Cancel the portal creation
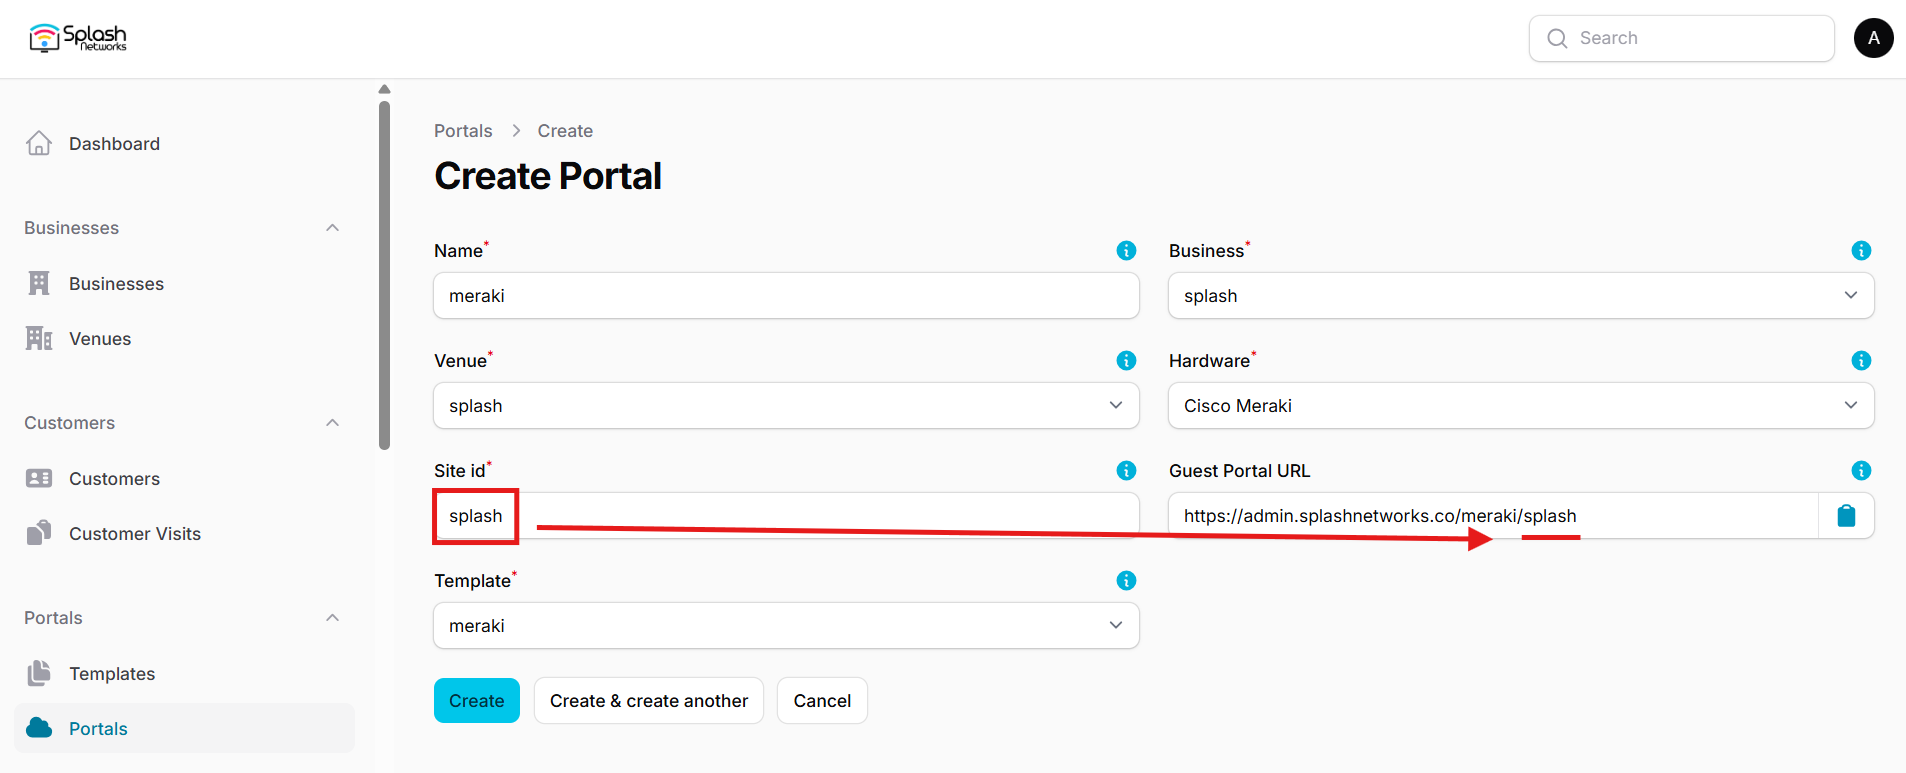Screen dimensions: 1906x773 click(822, 700)
